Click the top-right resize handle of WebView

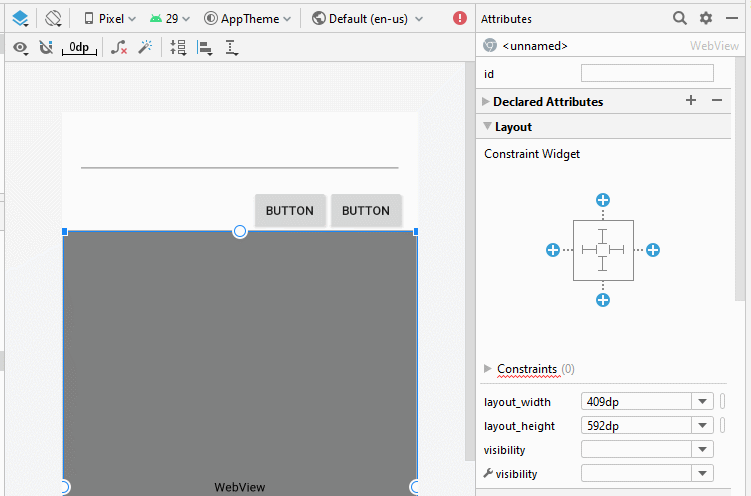pos(416,232)
